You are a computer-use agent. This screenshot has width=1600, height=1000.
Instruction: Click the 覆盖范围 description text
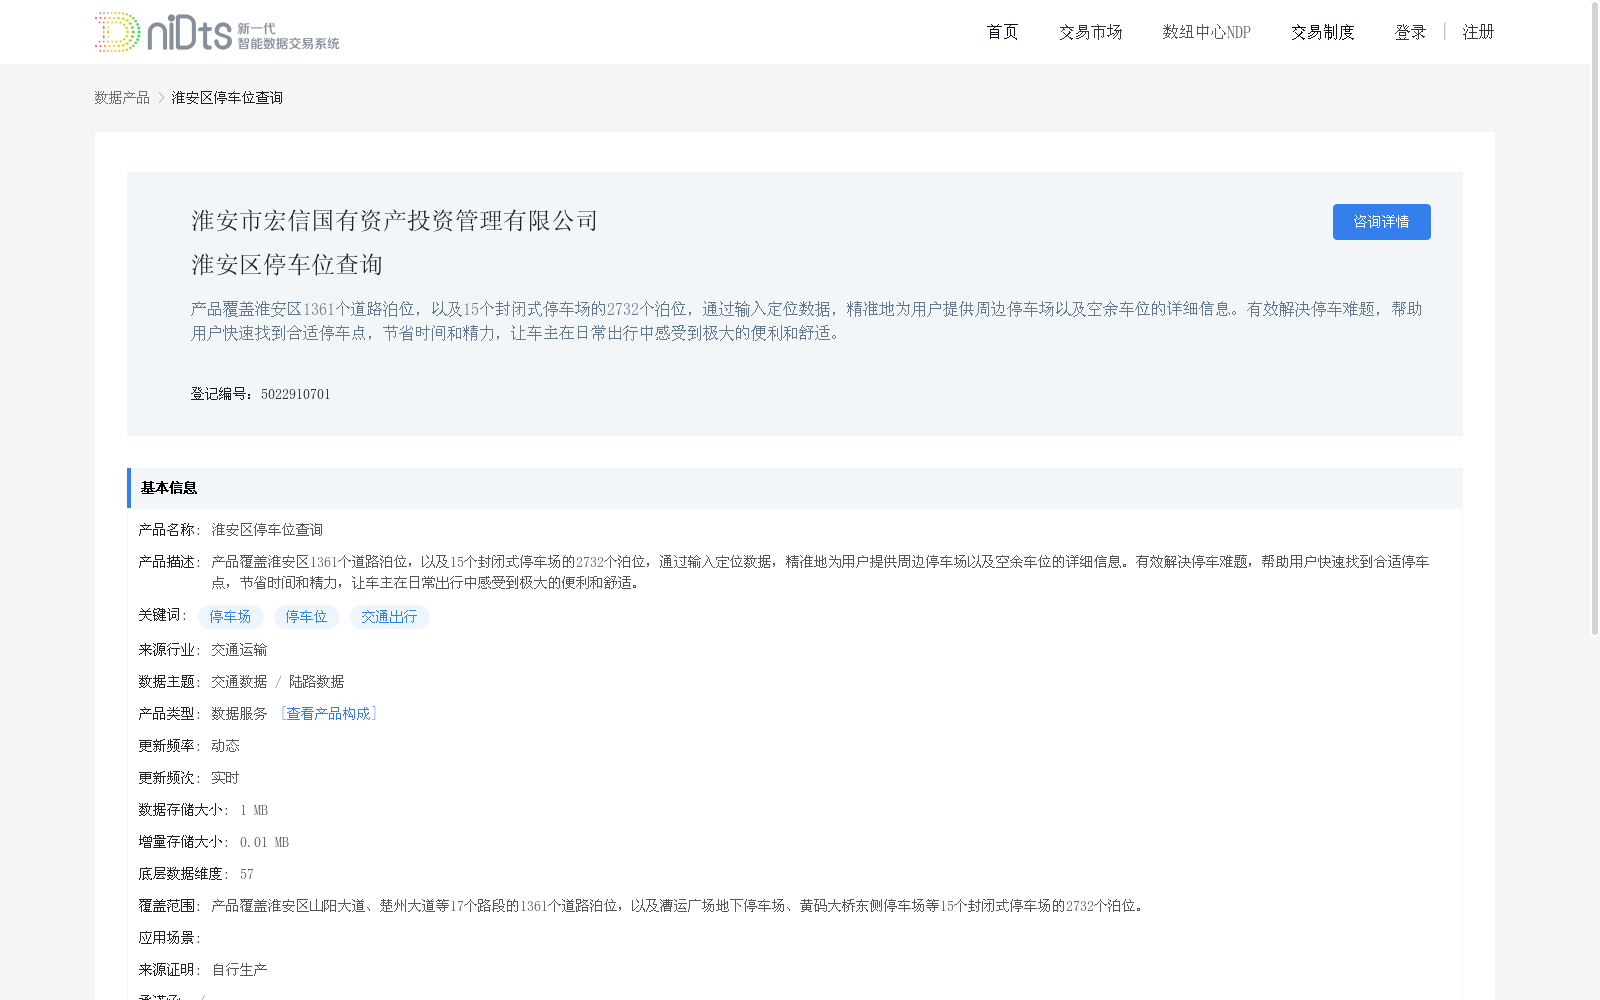[679, 906]
